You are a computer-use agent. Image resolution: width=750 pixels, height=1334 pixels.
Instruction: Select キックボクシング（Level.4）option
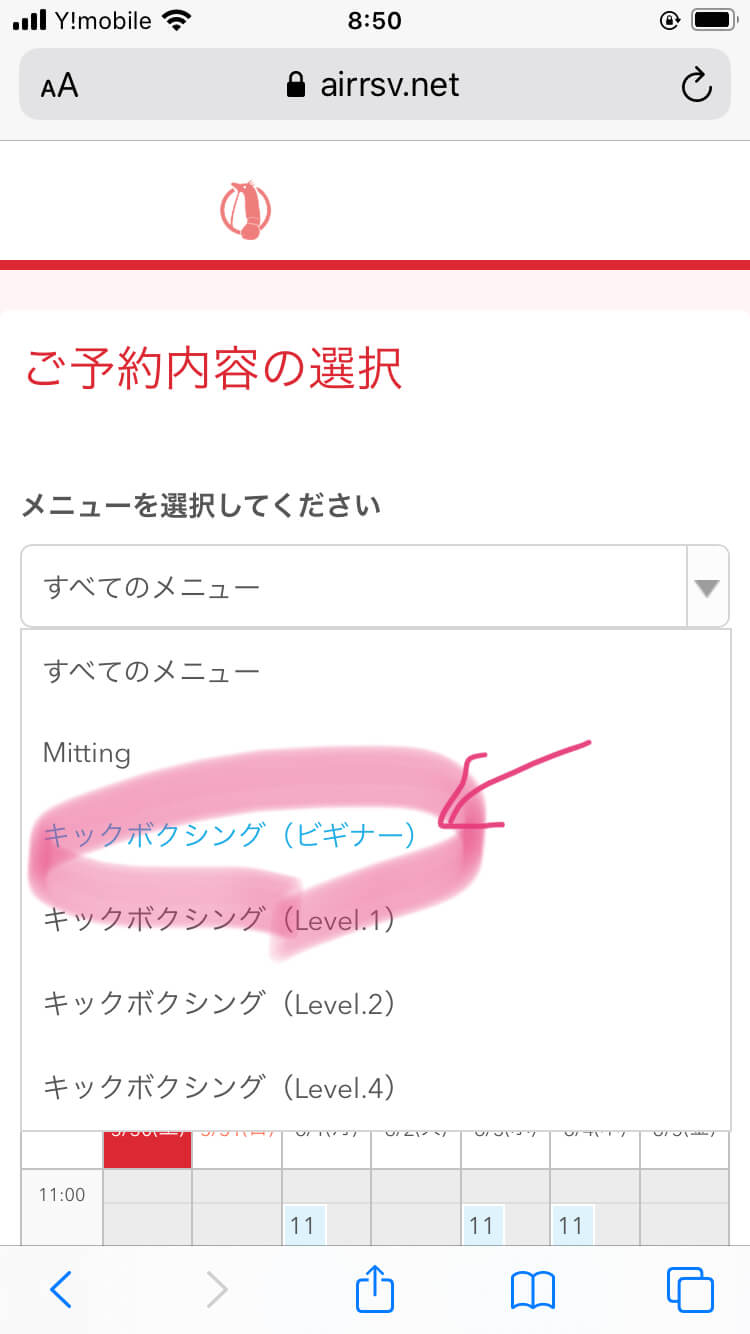tap(220, 1086)
